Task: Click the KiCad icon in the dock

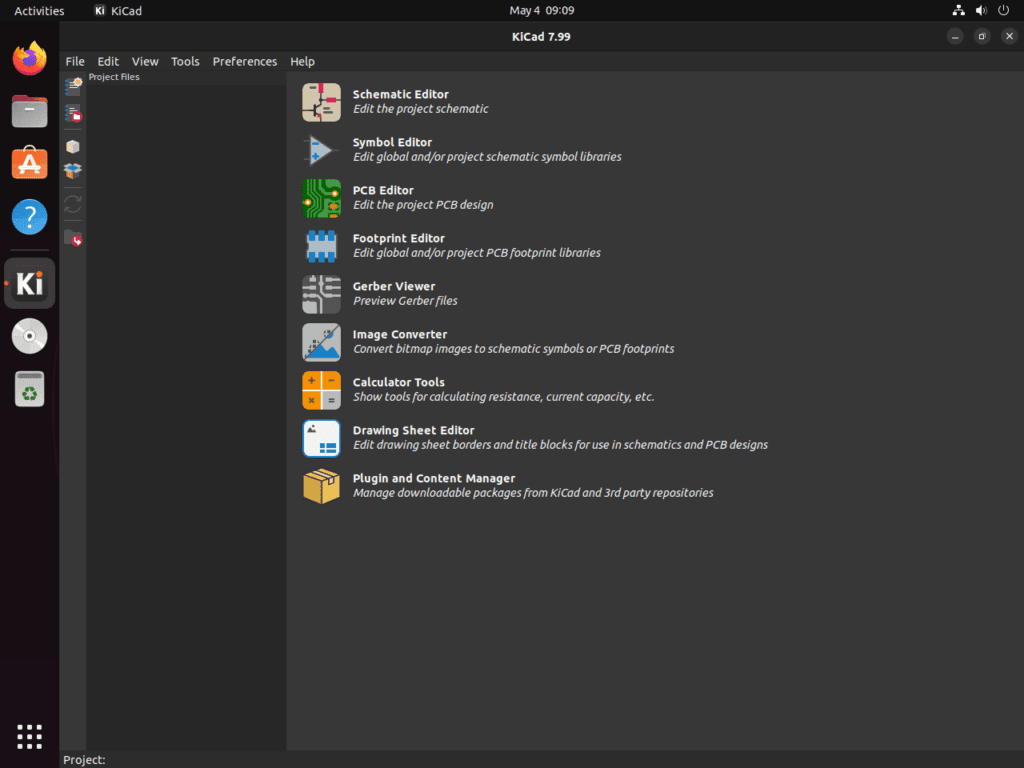Action: click(29, 283)
